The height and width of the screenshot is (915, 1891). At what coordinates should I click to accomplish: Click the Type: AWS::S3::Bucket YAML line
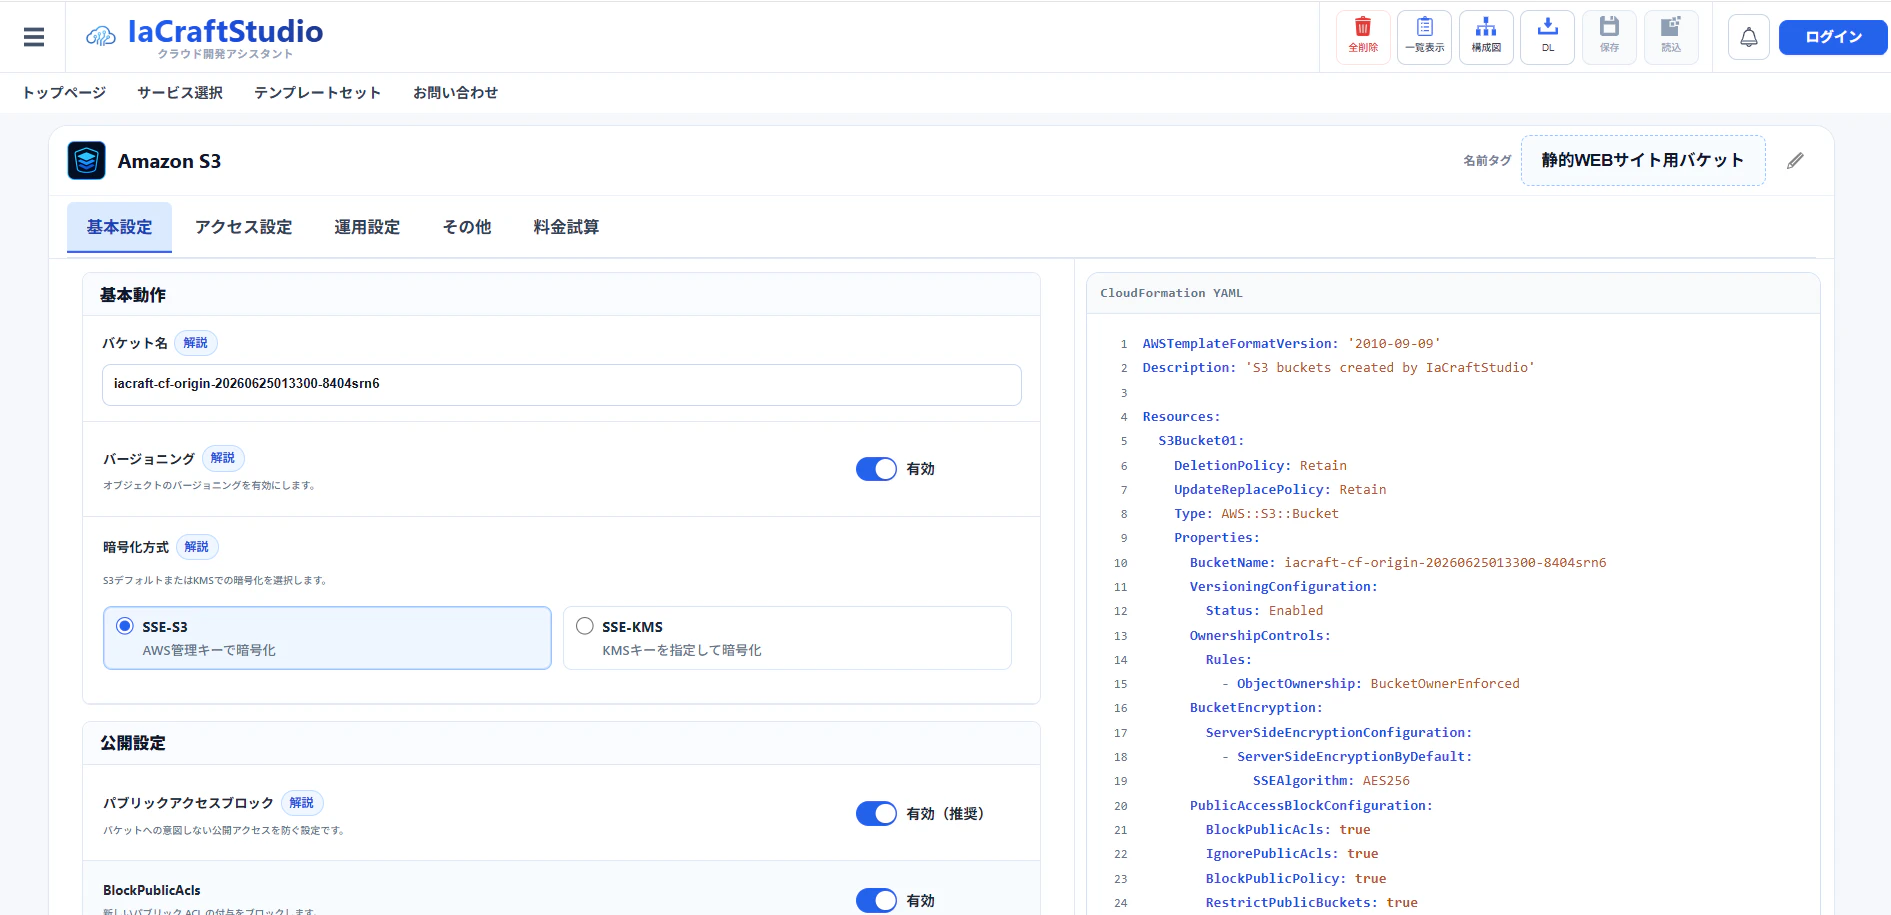1256,514
